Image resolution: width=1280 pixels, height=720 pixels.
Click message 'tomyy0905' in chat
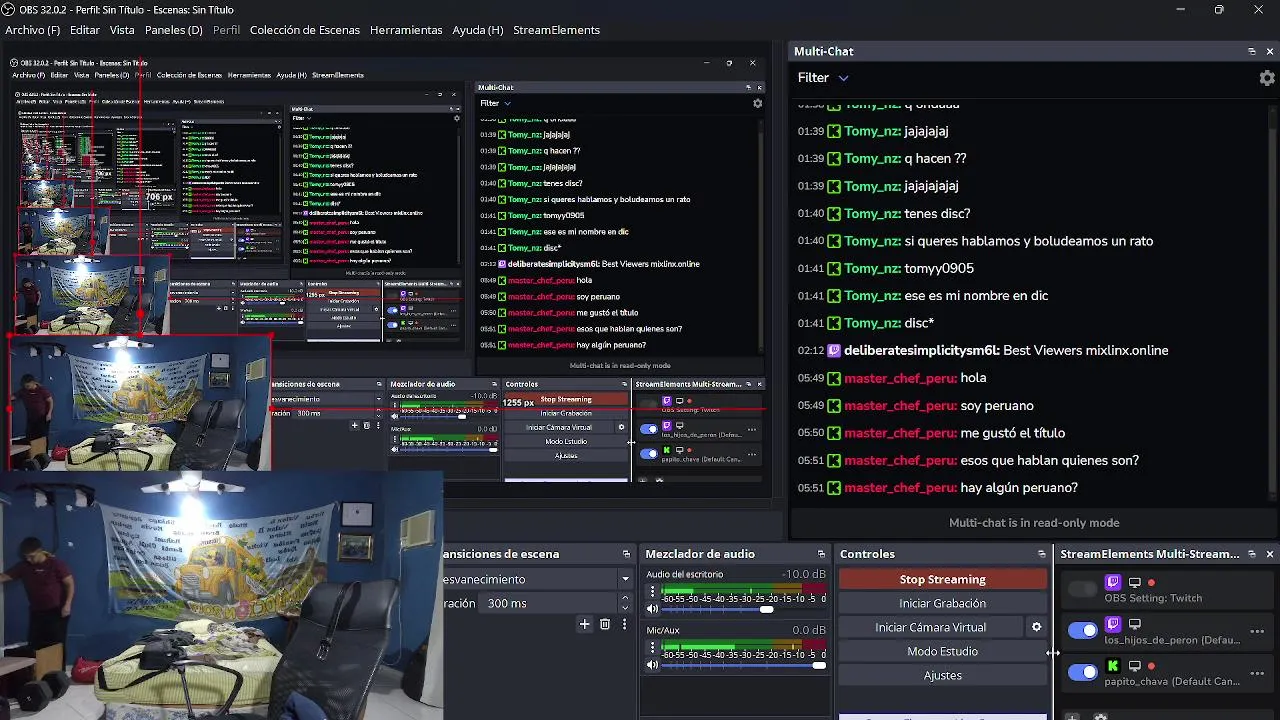point(938,268)
